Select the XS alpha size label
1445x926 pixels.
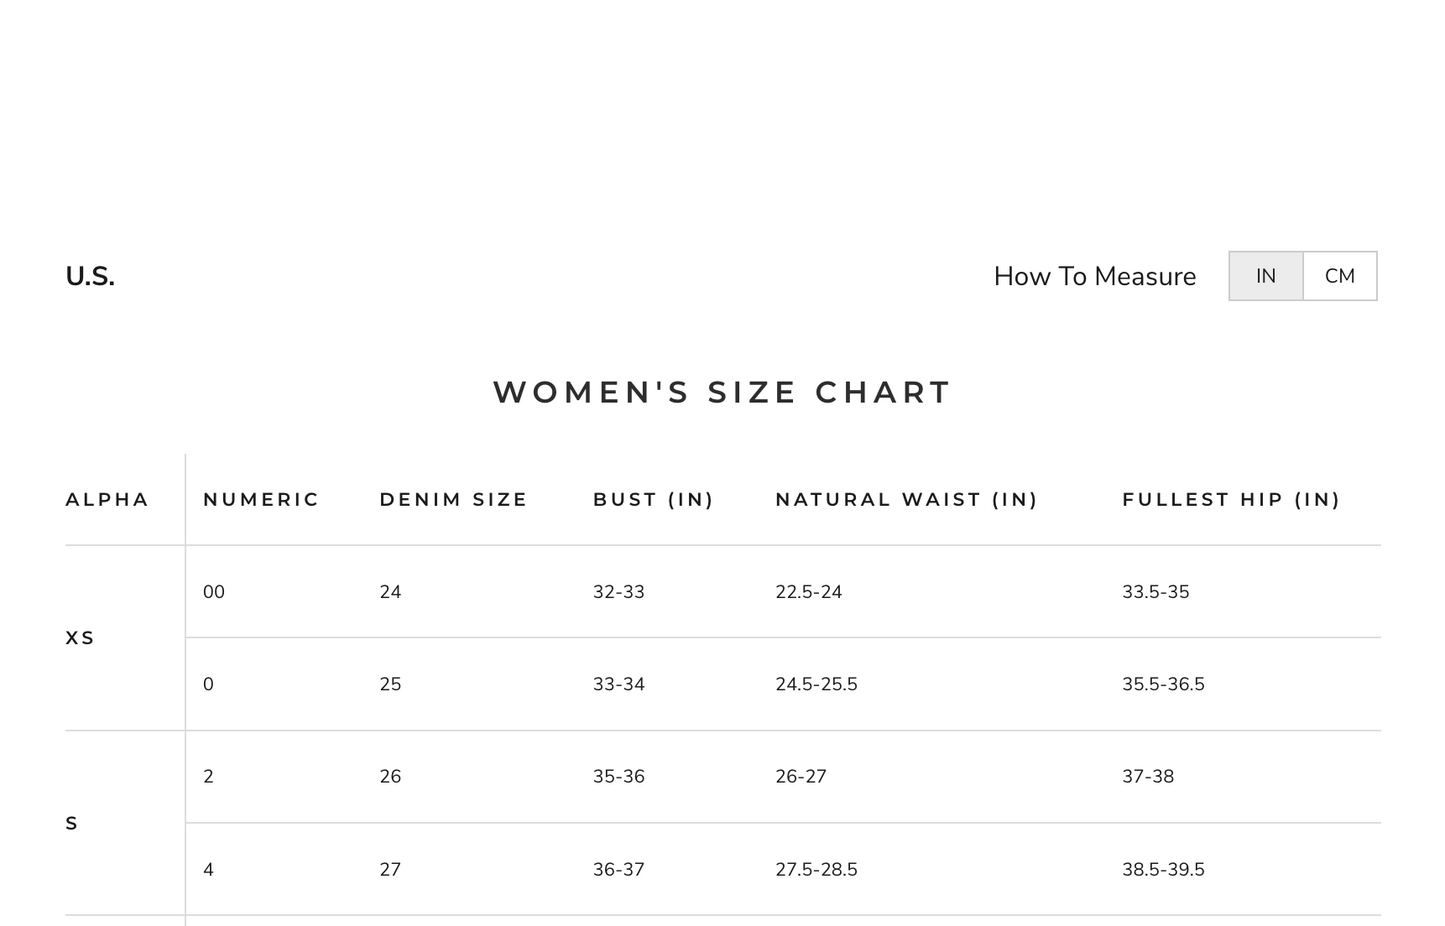[x=80, y=638]
